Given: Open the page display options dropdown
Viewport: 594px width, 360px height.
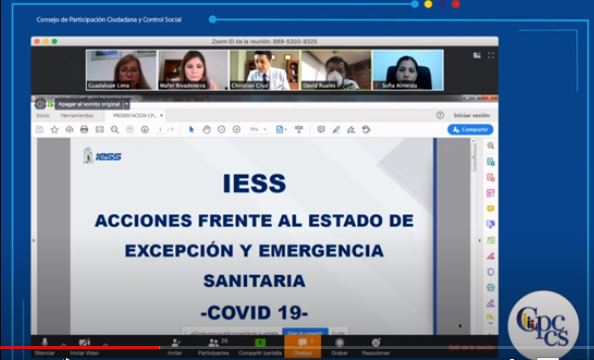Looking at the screenshot, I should click(x=281, y=130).
